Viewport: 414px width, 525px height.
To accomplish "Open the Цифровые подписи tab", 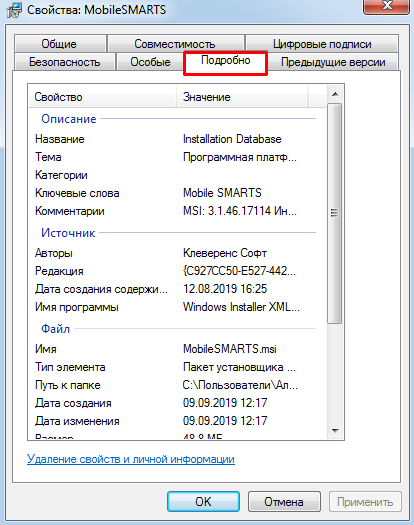I will pyautogui.click(x=322, y=44).
